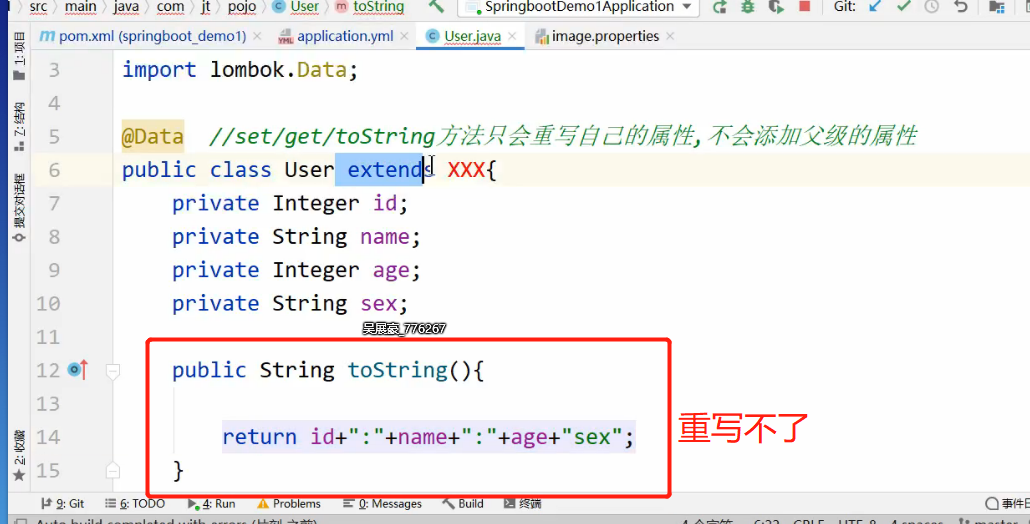Image resolution: width=1030 pixels, height=524 pixels.
Task: Open the 6: TODO tool window
Action: [135, 504]
